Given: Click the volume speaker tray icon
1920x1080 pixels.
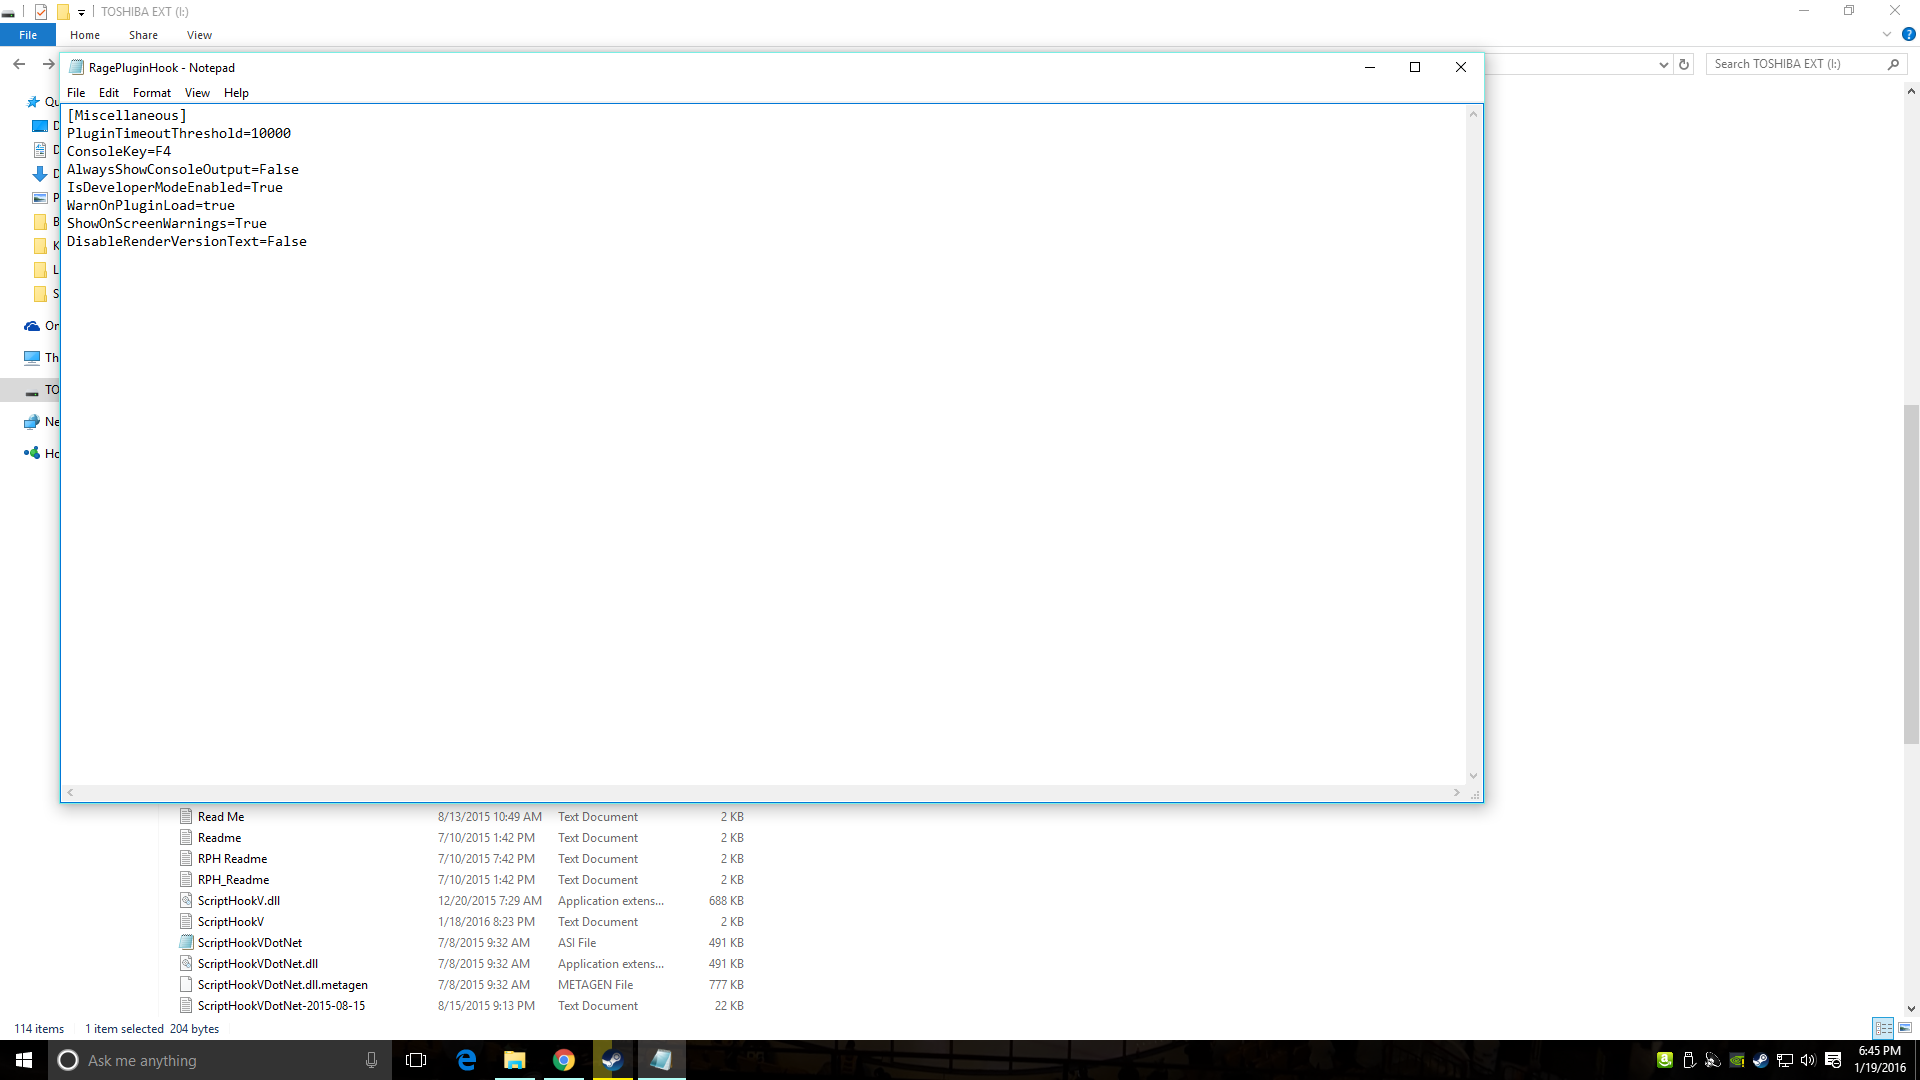Looking at the screenshot, I should click(1808, 1060).
